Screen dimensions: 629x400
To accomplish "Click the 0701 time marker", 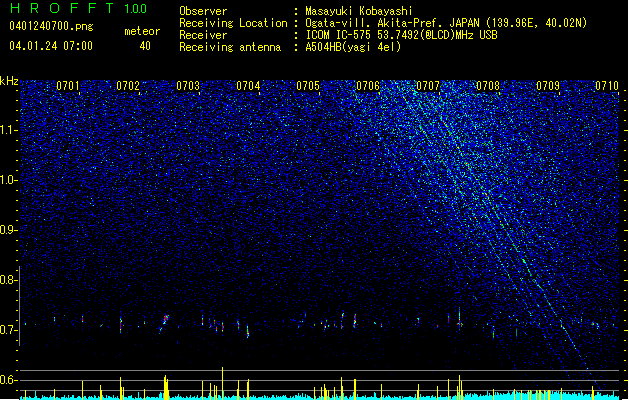I will (x=68, y=86).
